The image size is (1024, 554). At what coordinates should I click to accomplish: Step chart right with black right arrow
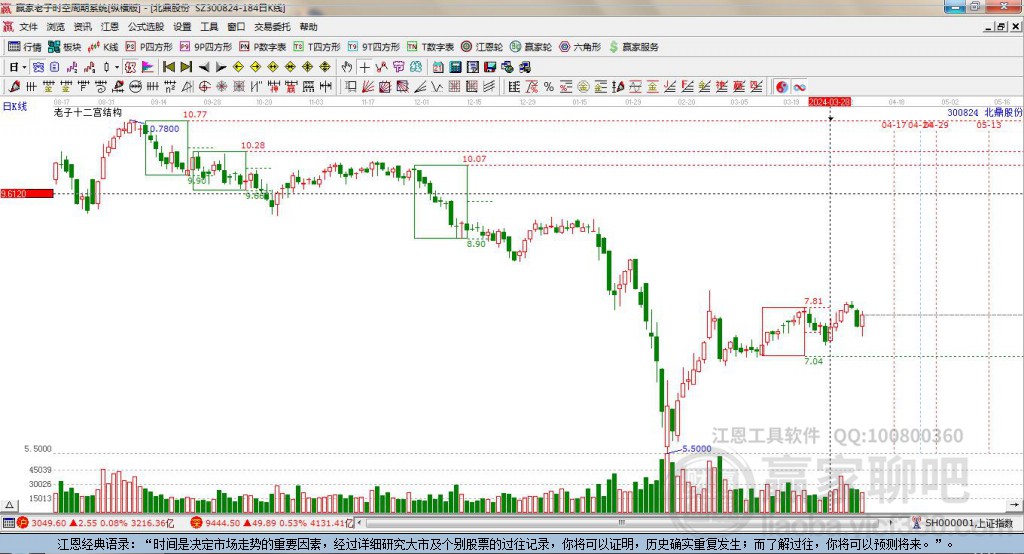(x=221, y=67)
